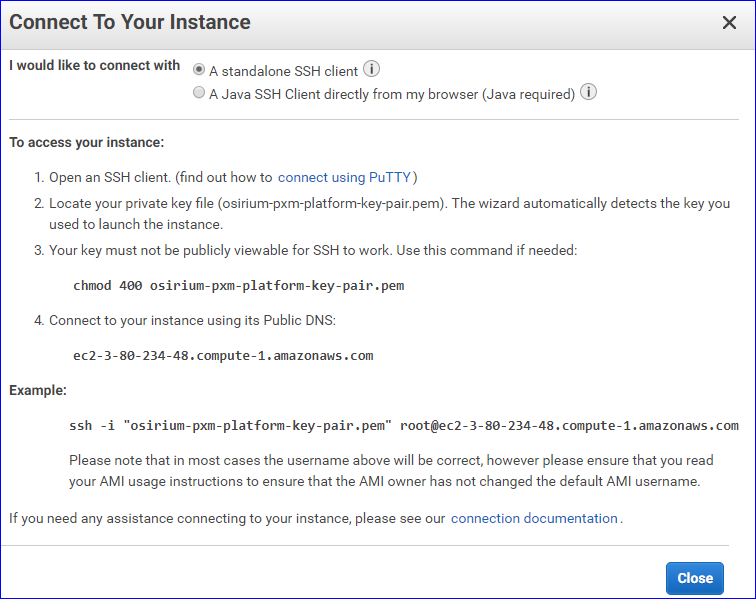Click the 'To access your instance:' heading
Image resolution: width=756 pixels, height=599 pixels.
point(87,143)
